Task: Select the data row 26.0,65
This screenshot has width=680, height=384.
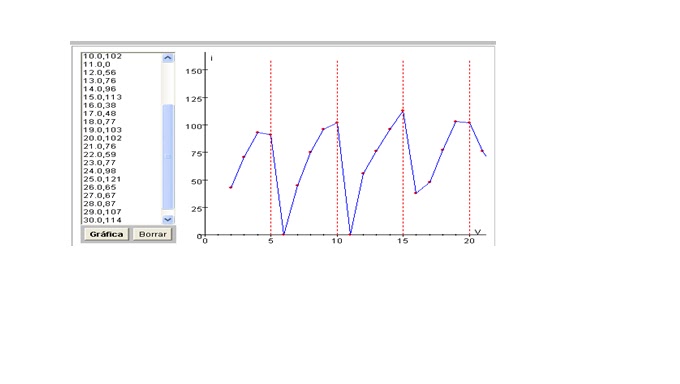Action: [99, 188]
